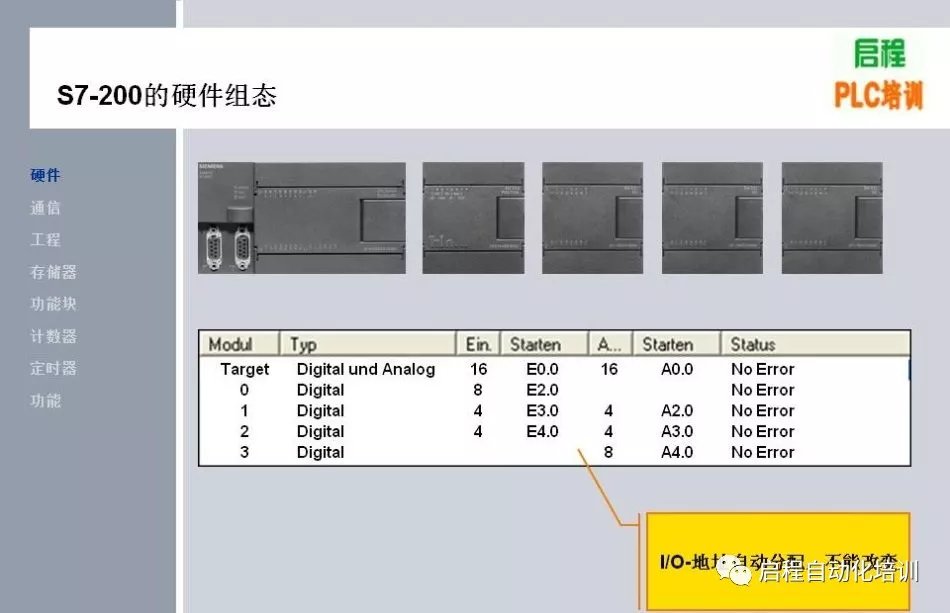Image resolution: width=950 pixels, height=613 pixels.
Task: Select 定时器 from the sidebar
Action: pos(53,368)
